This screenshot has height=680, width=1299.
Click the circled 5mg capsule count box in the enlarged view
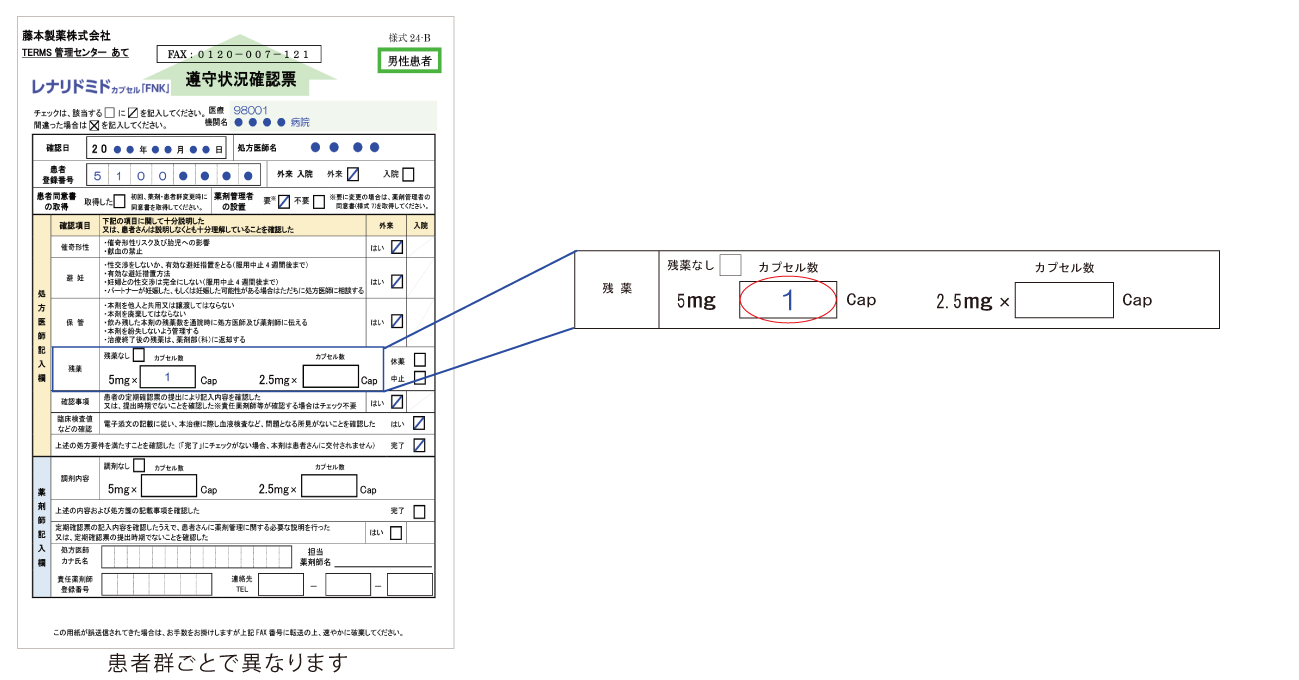tap(788, 300)
